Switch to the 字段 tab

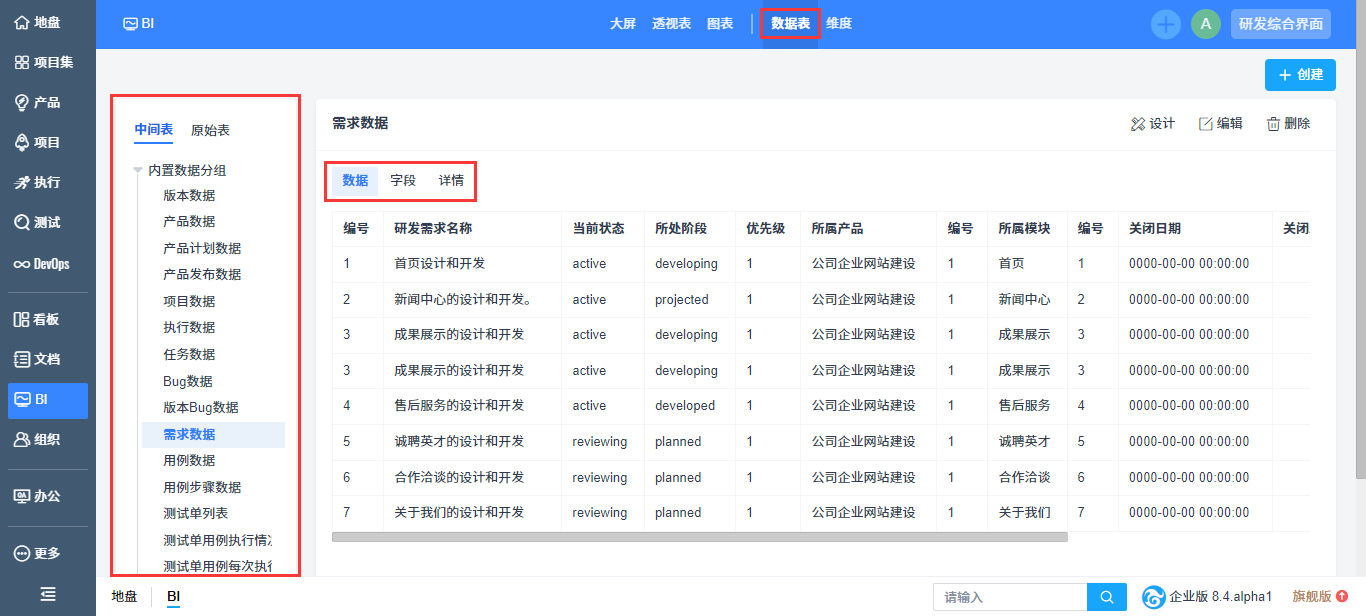(x=403, y=181)
